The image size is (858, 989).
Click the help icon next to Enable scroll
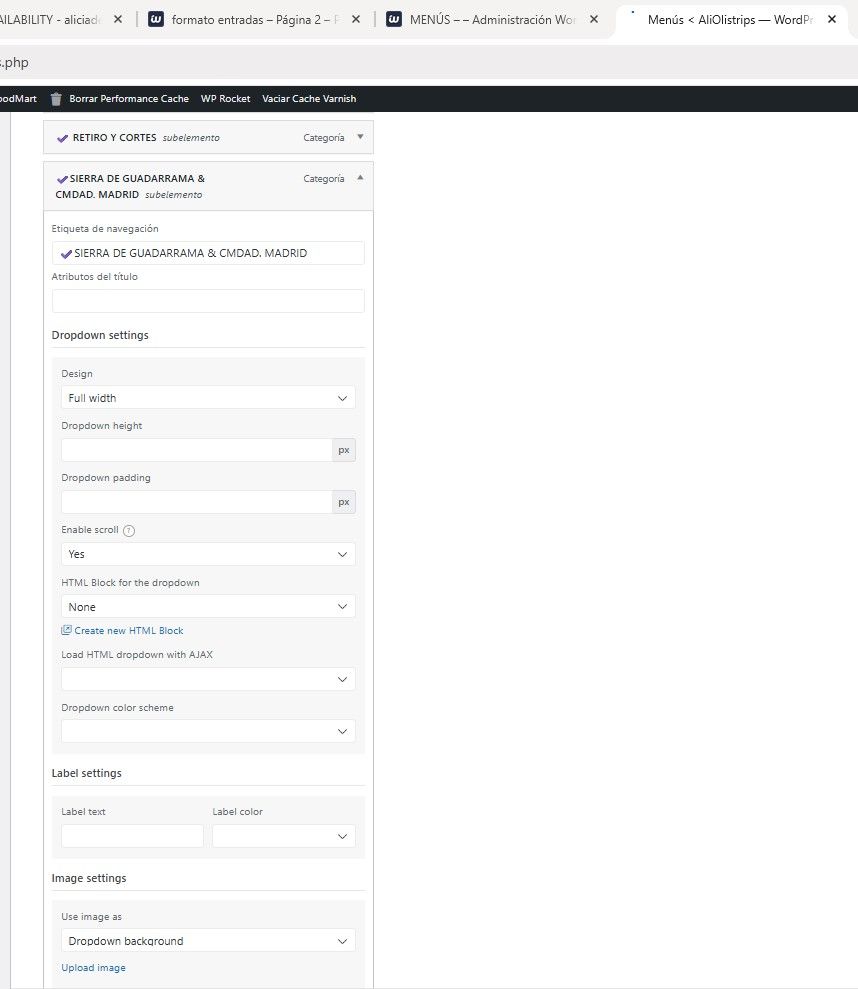pyautogui.click(x=129, y=530)
